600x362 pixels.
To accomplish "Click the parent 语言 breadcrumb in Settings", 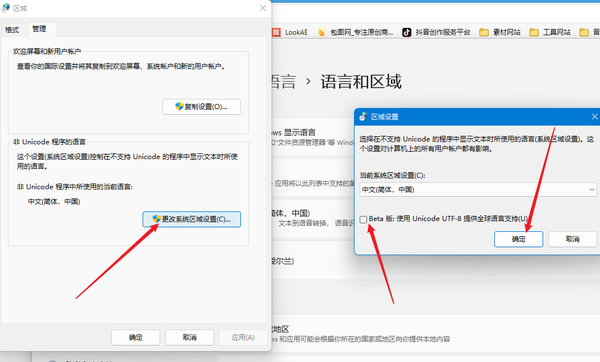I will click(x=284, y=82).
